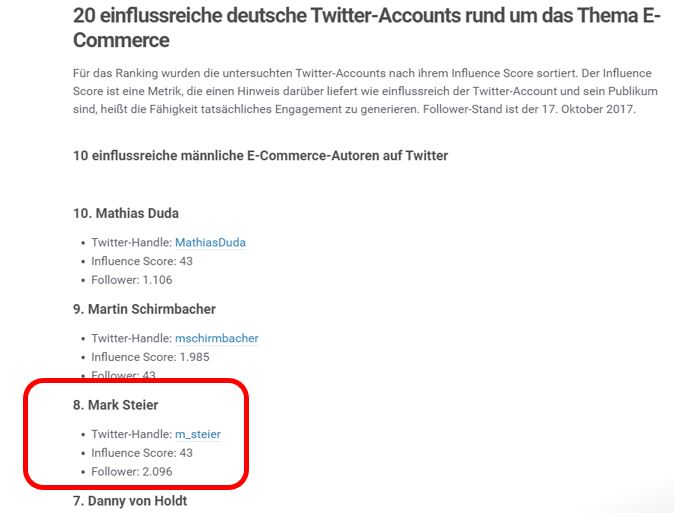
Task: Click 'Twitter-Handle:' label for Mathias Duda
Action: (132, 242)
